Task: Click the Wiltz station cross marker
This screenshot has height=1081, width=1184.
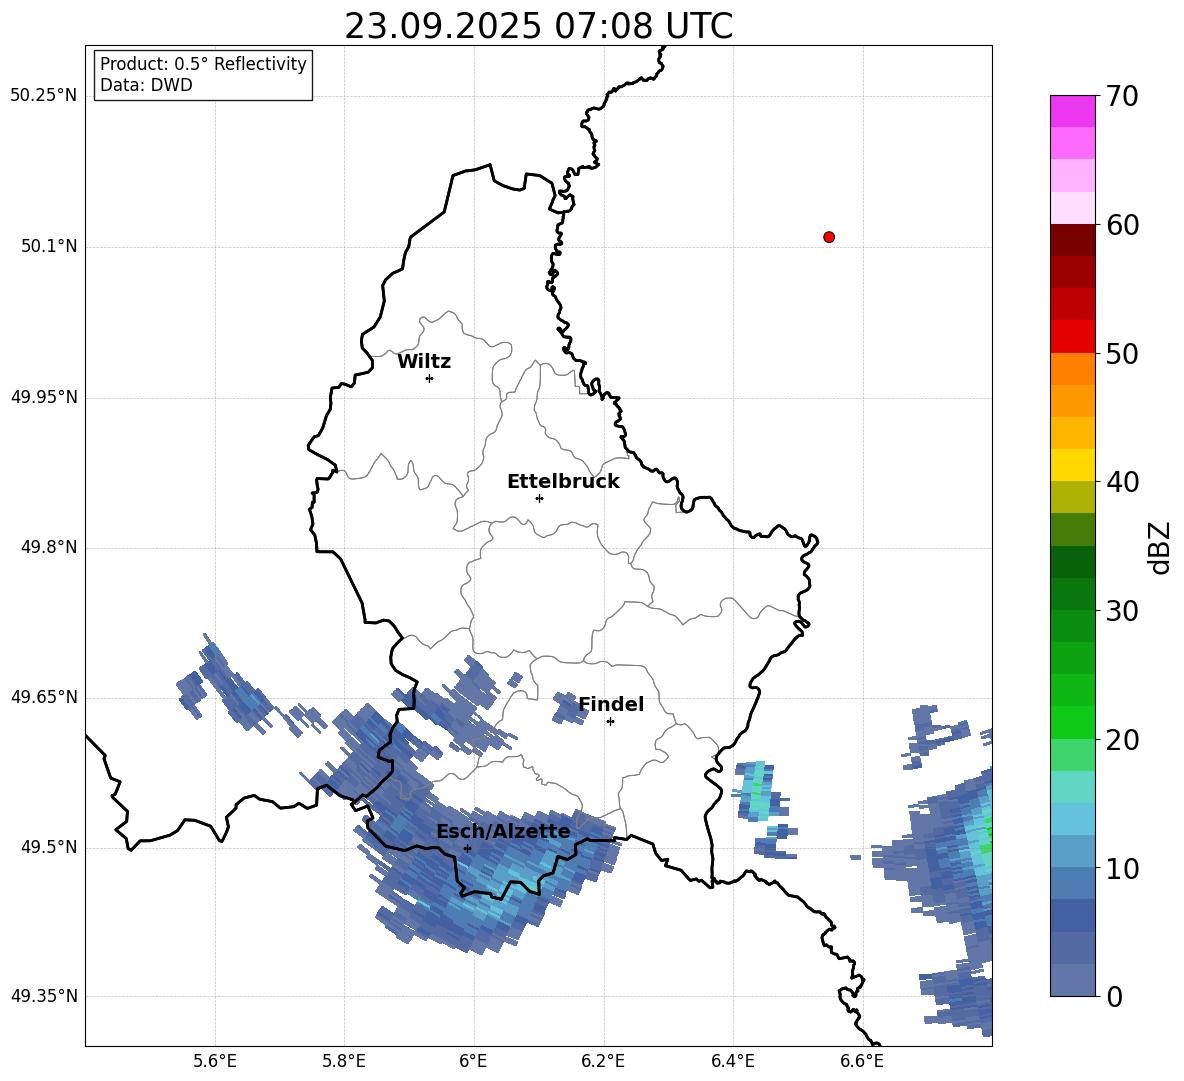Action: [x=430, y=378]
